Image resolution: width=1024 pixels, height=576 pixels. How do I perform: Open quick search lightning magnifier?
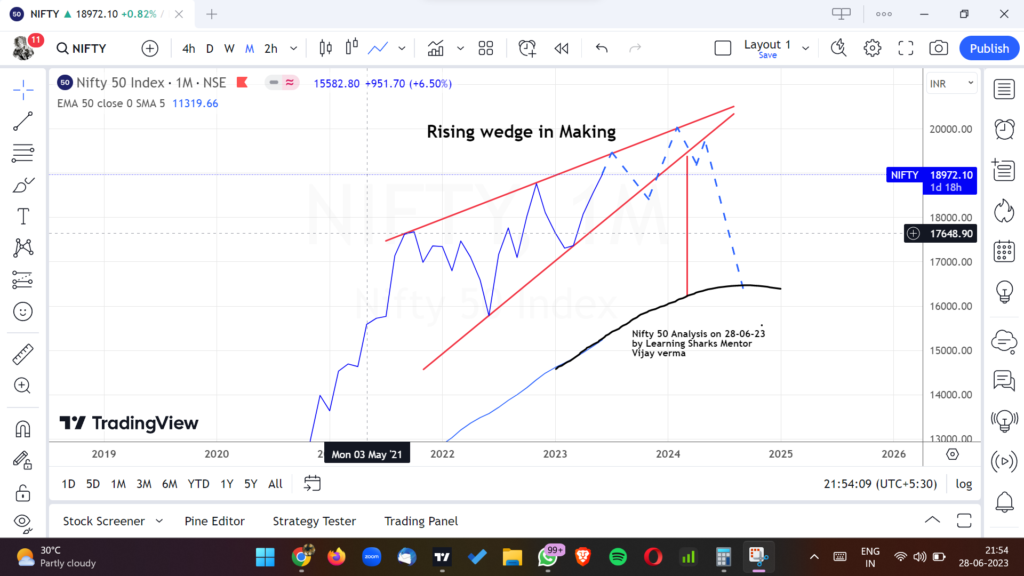coord(839,48)
